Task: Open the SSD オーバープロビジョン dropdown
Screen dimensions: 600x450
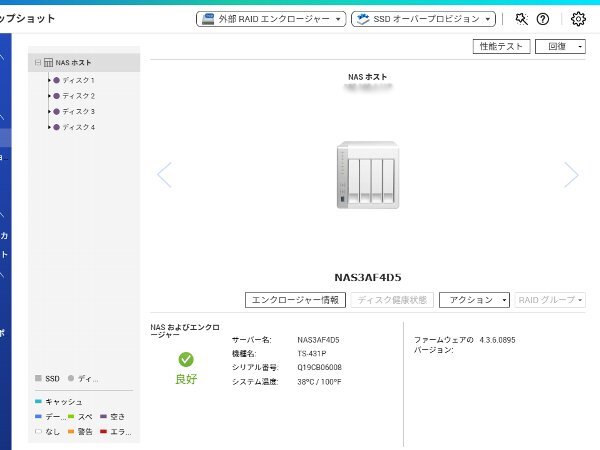Action: tap(423, 19)
